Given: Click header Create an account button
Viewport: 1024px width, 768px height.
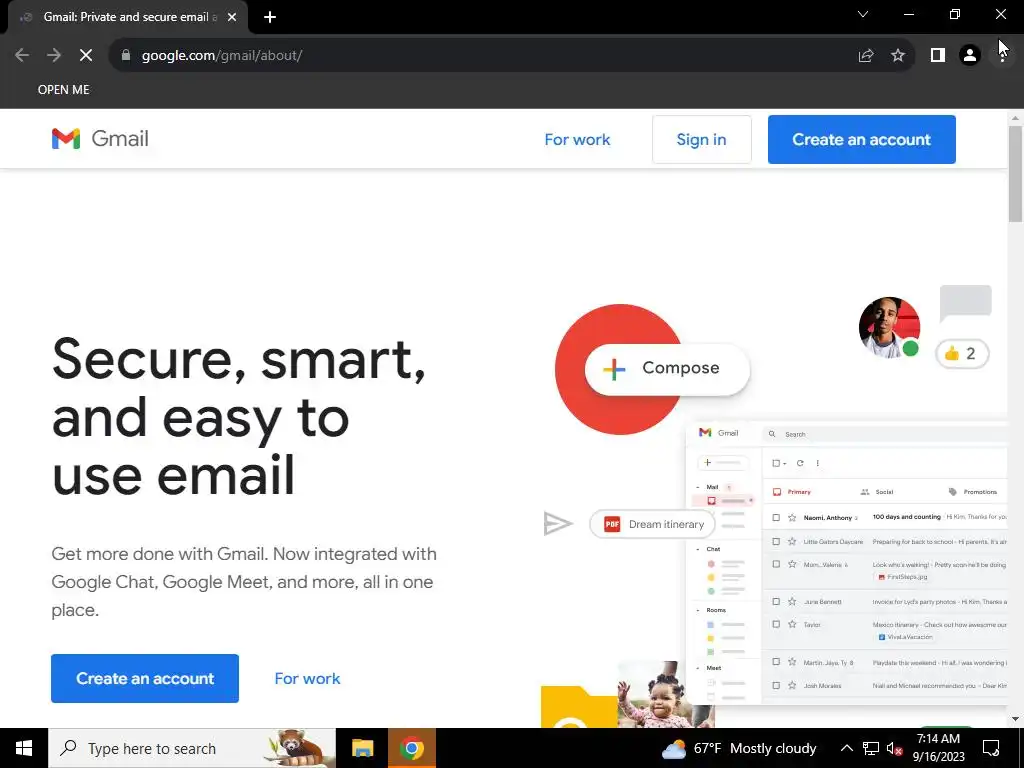Looking at the screenshot, I should (x=861, y=140).
